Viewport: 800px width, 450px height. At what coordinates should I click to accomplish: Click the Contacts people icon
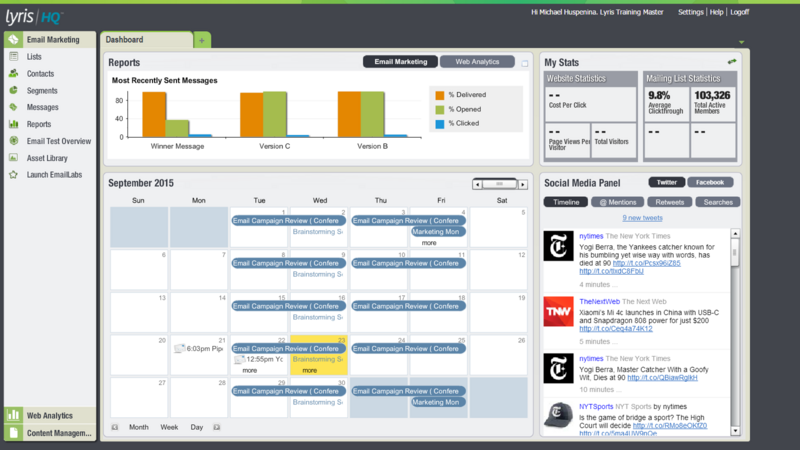[13, 74]
